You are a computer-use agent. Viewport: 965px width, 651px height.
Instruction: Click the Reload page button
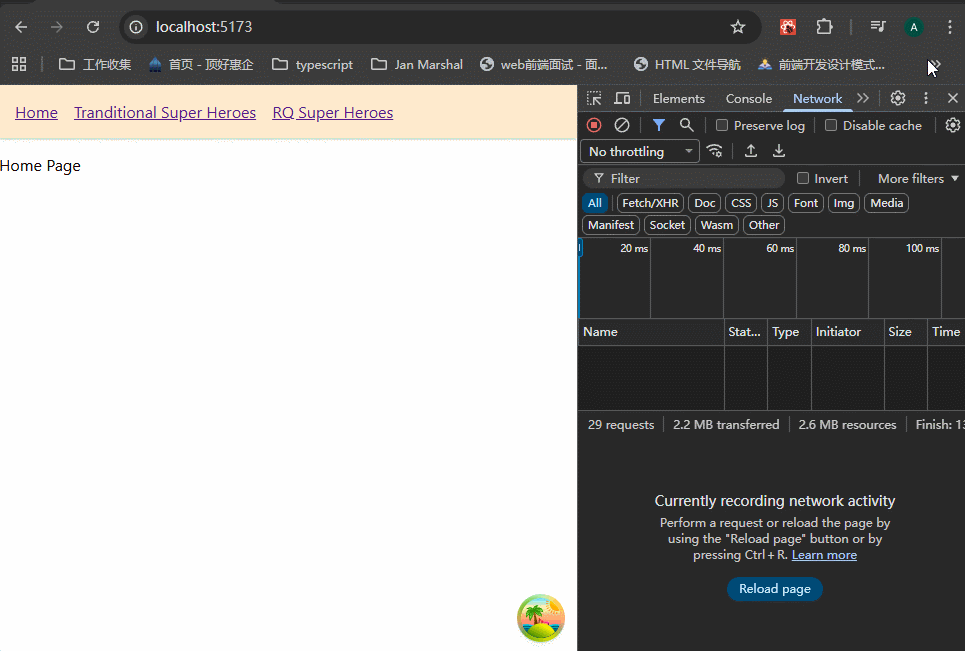point(775,589)
